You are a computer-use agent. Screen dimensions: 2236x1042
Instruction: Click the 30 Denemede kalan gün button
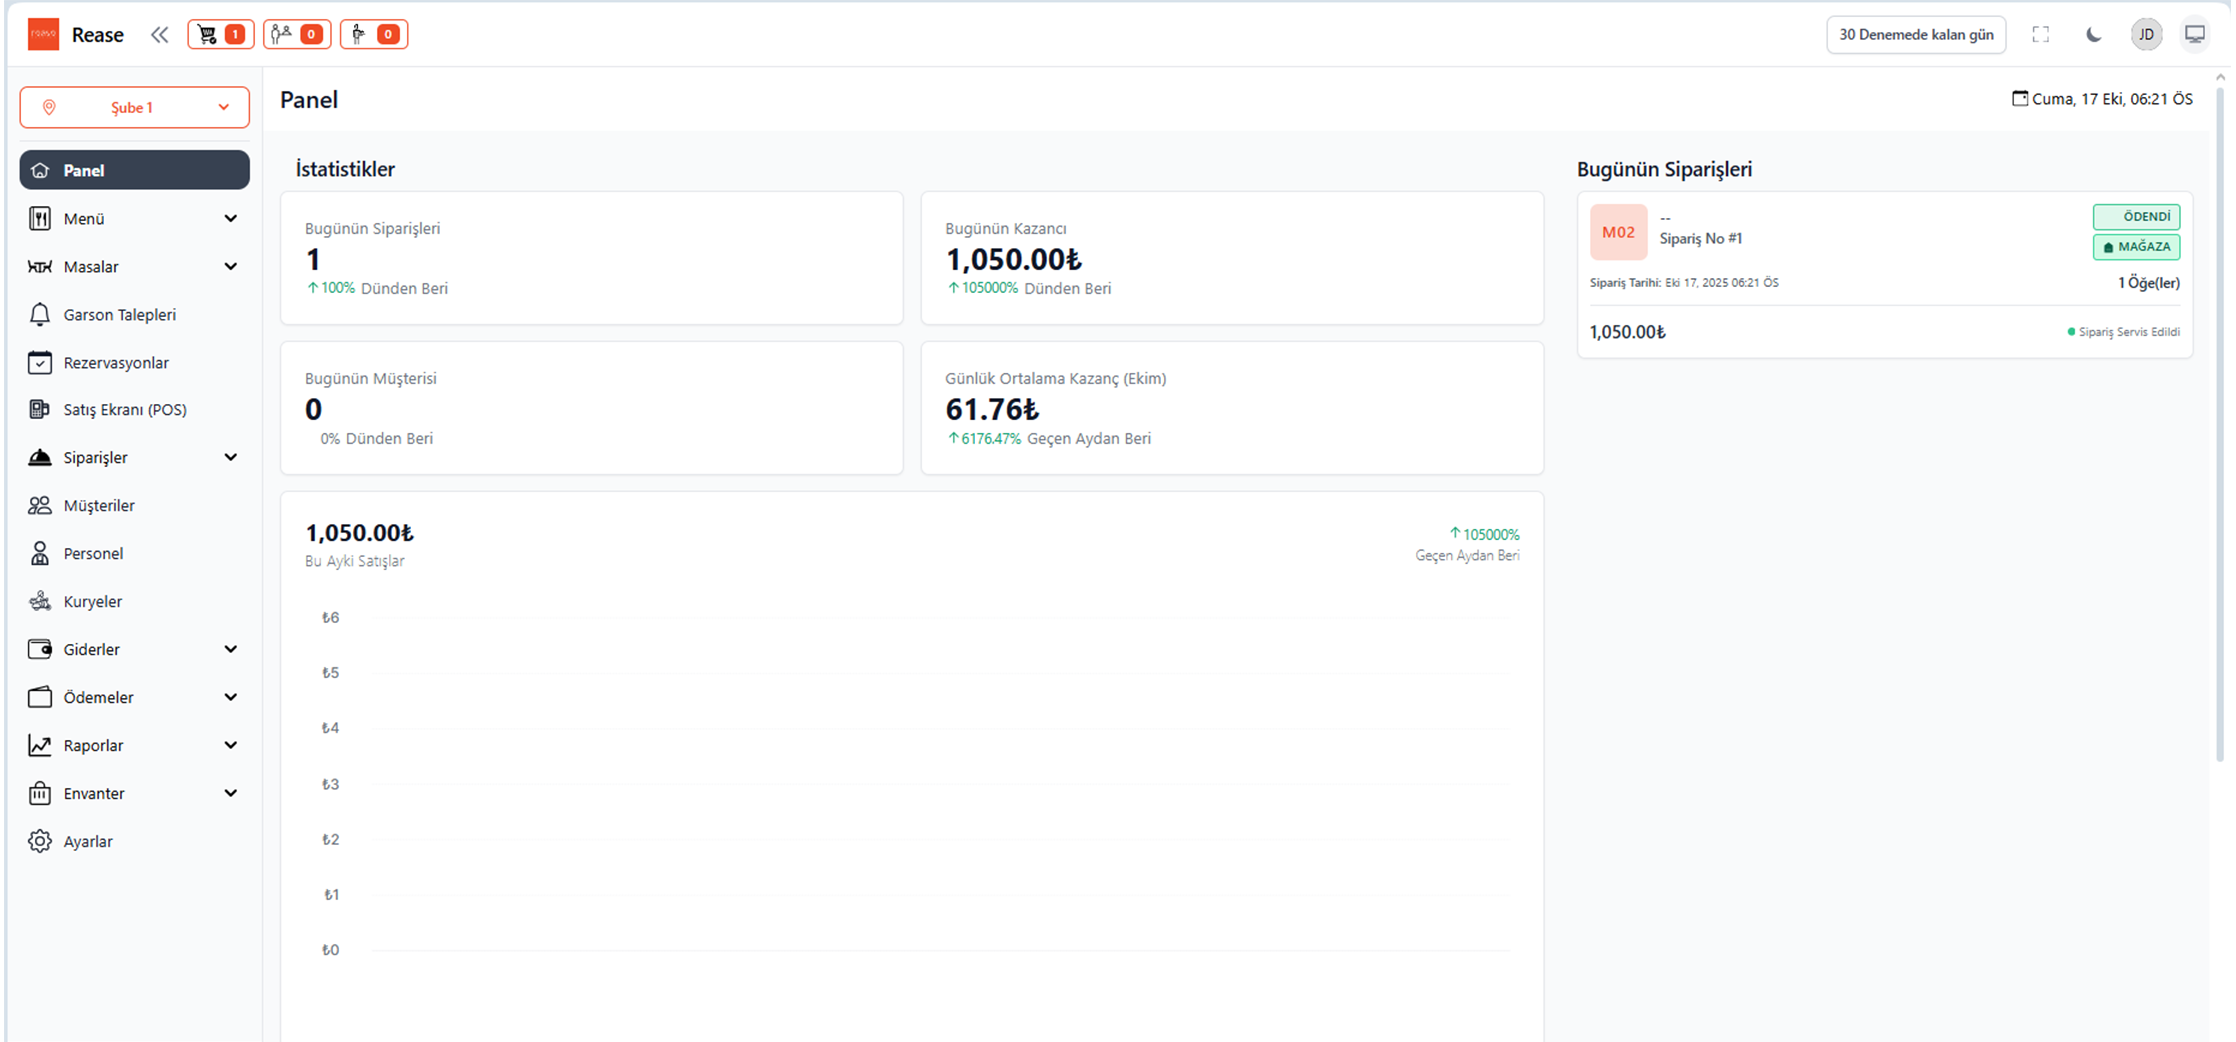[x=1915, y=35]
